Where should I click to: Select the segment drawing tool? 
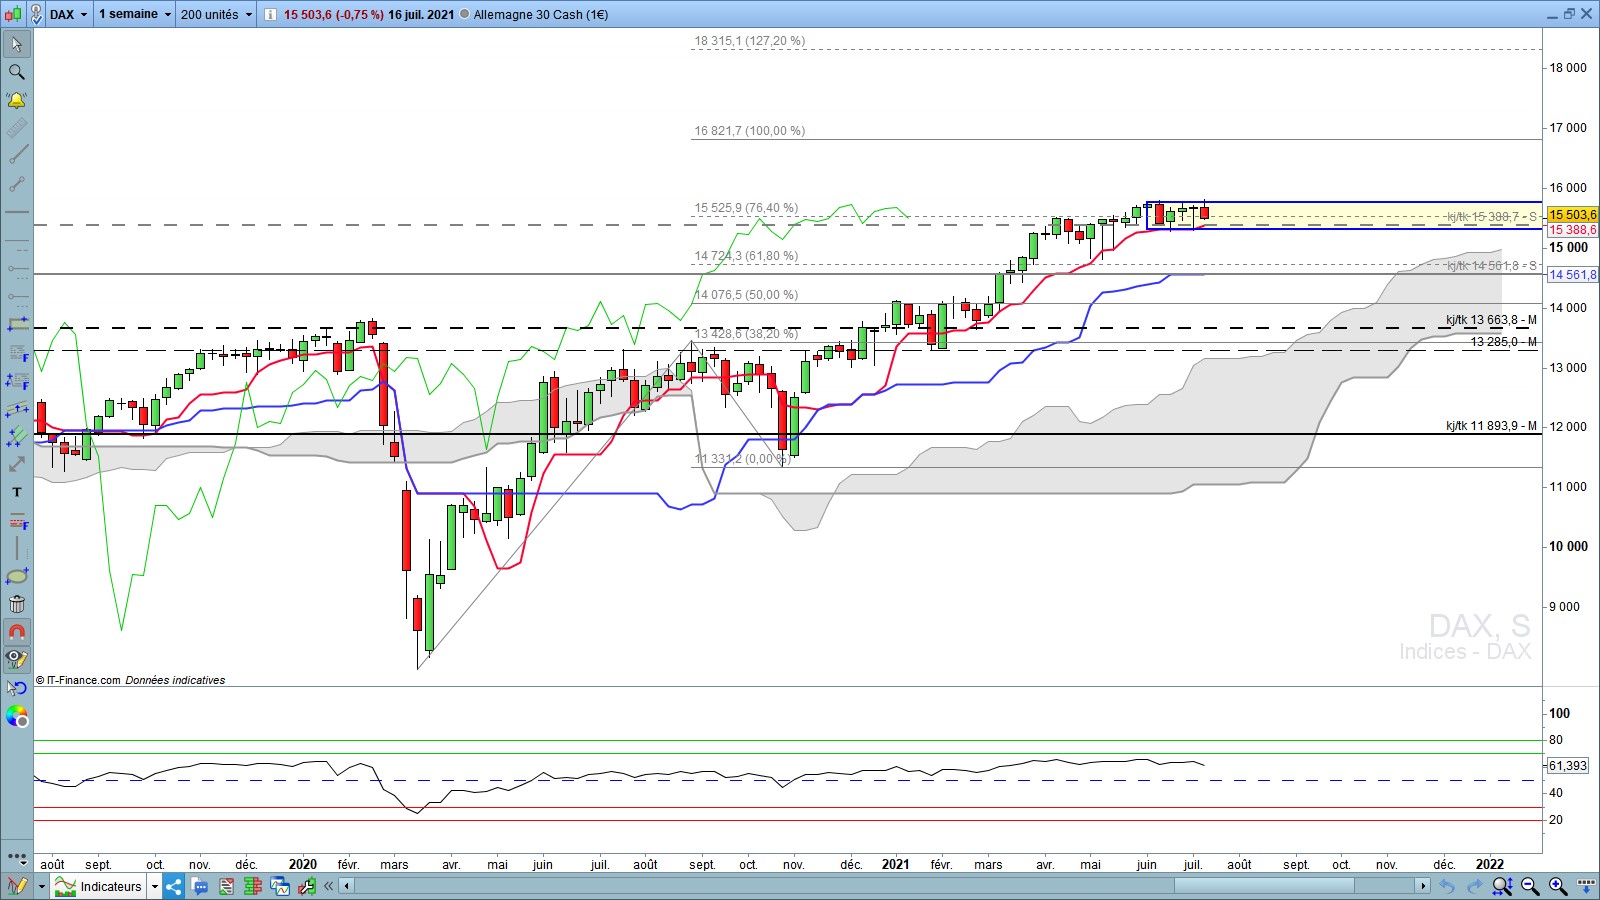click(x=17, y=184)
